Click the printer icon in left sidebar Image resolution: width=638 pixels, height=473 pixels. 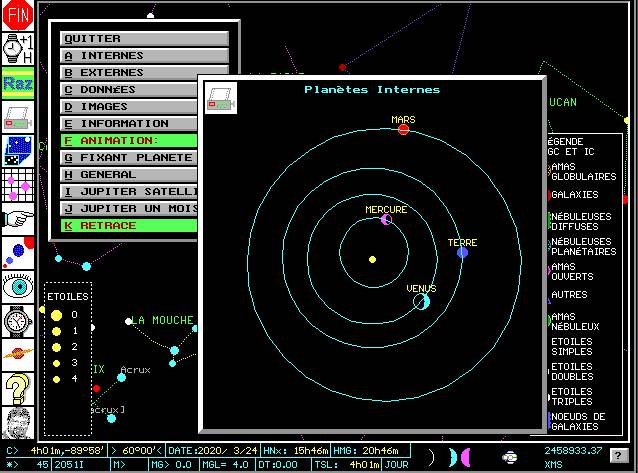[18, 117]
